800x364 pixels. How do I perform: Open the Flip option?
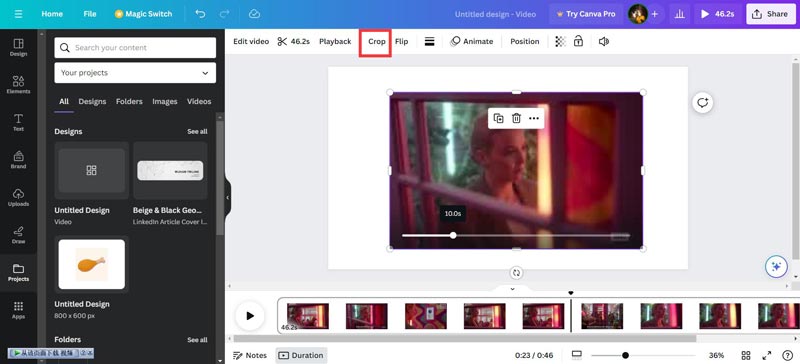click(402, 41)
